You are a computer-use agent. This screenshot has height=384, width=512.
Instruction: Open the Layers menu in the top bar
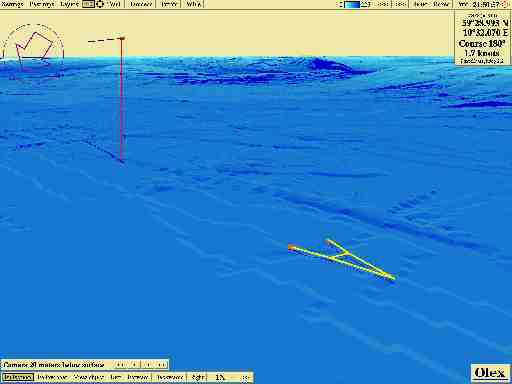(70, 4)
